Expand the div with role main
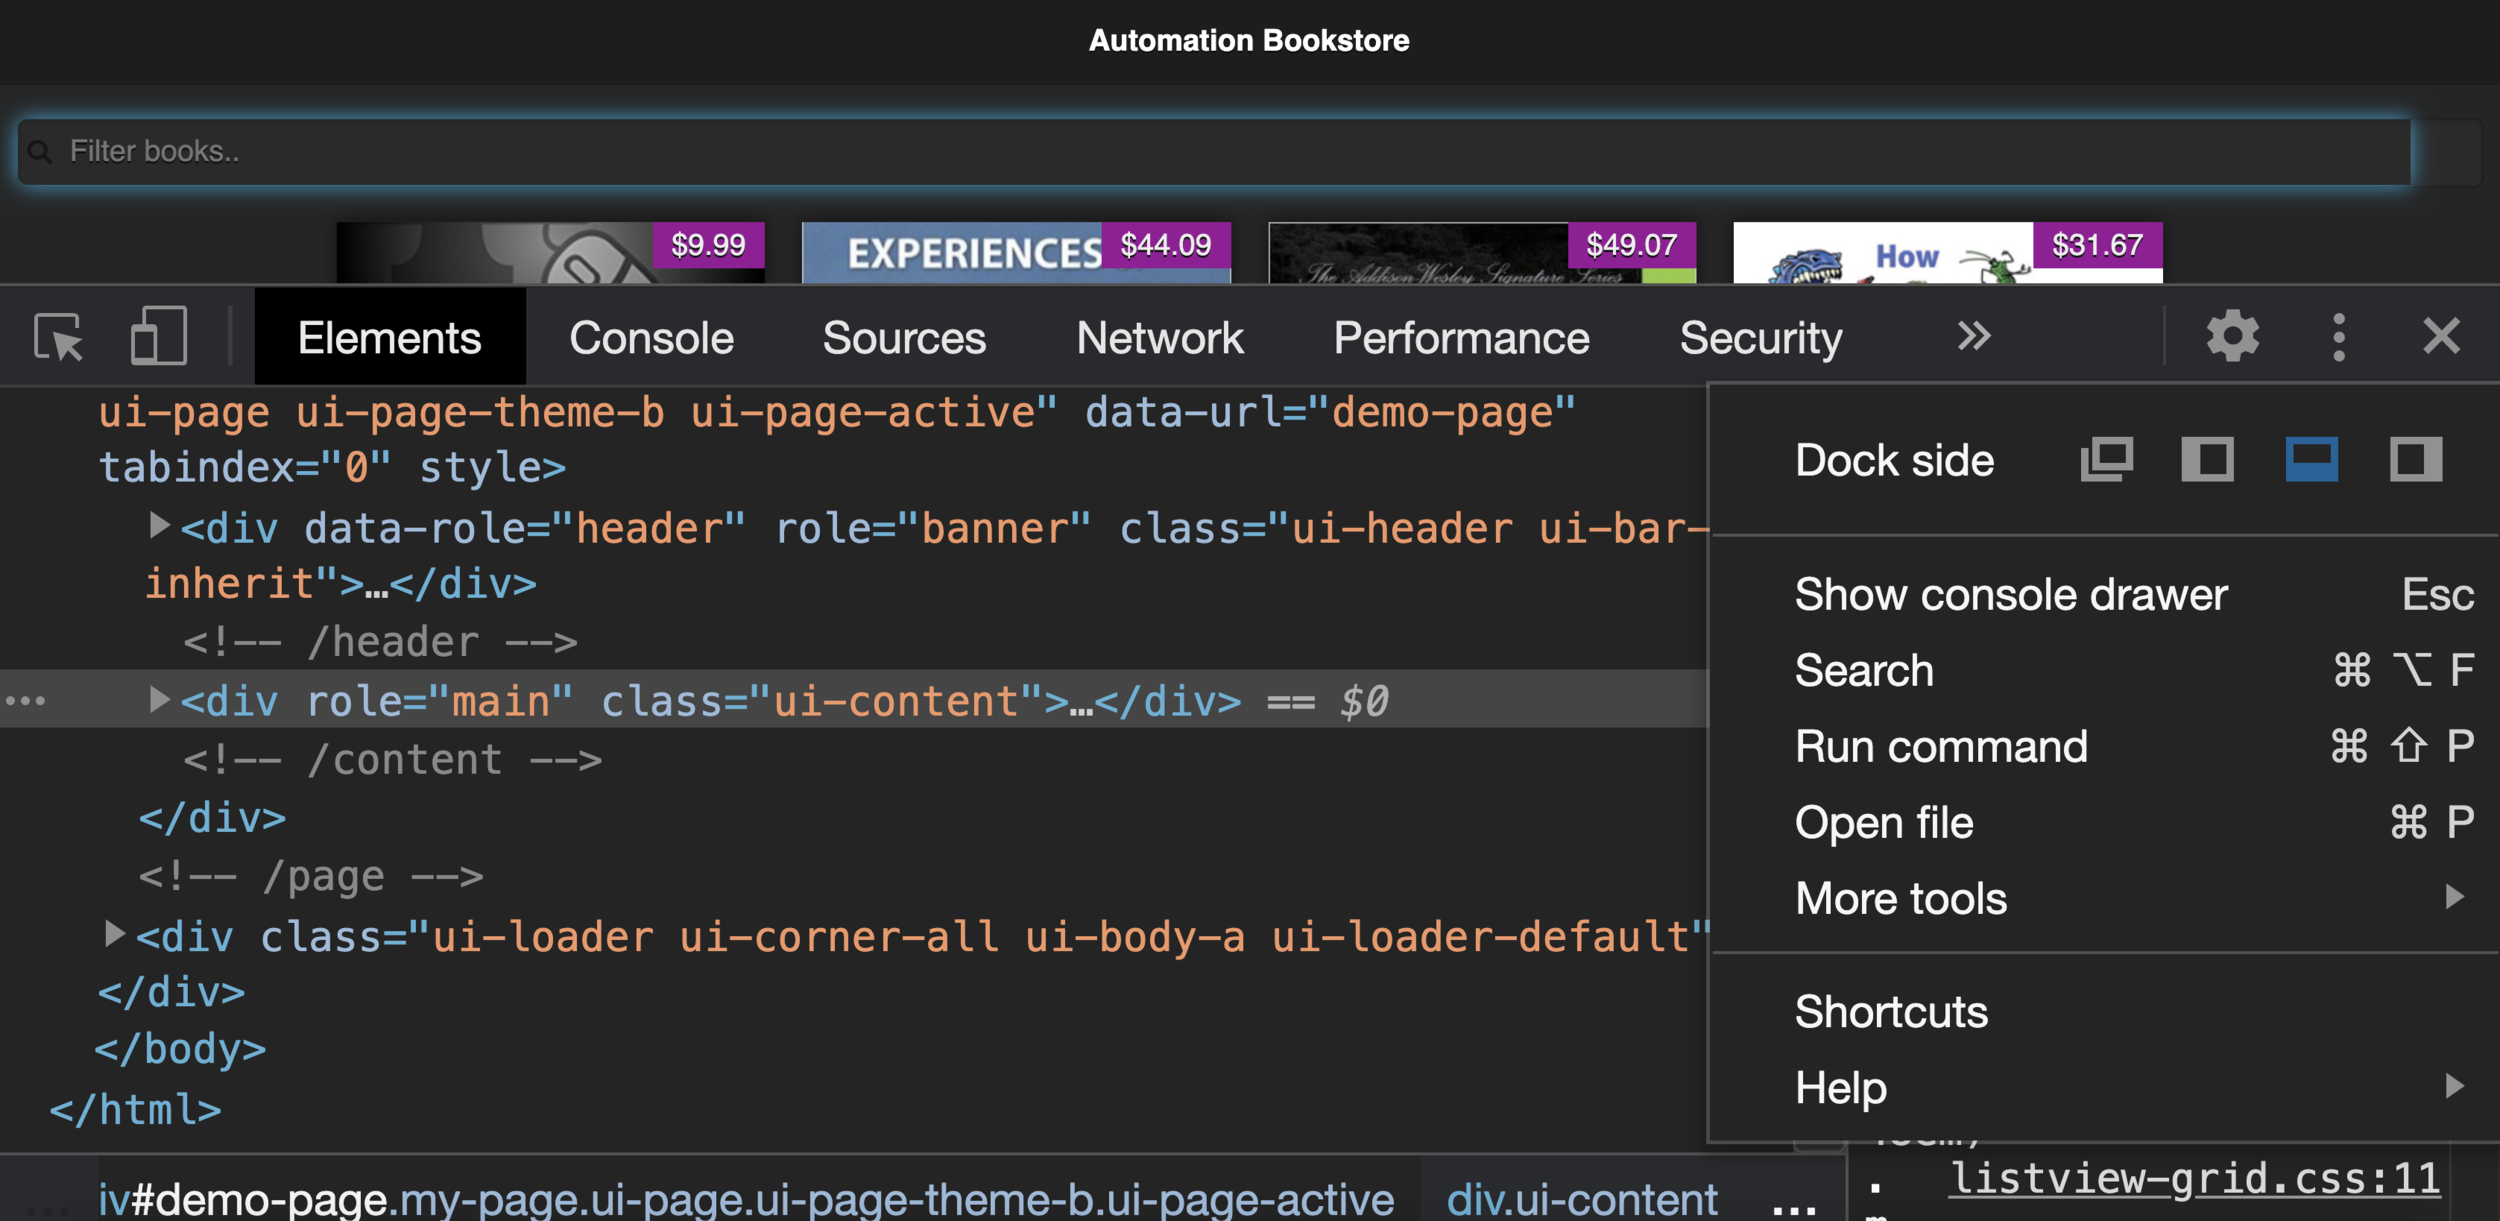This screenshot has width=2500, height=1221. (158, 700)
